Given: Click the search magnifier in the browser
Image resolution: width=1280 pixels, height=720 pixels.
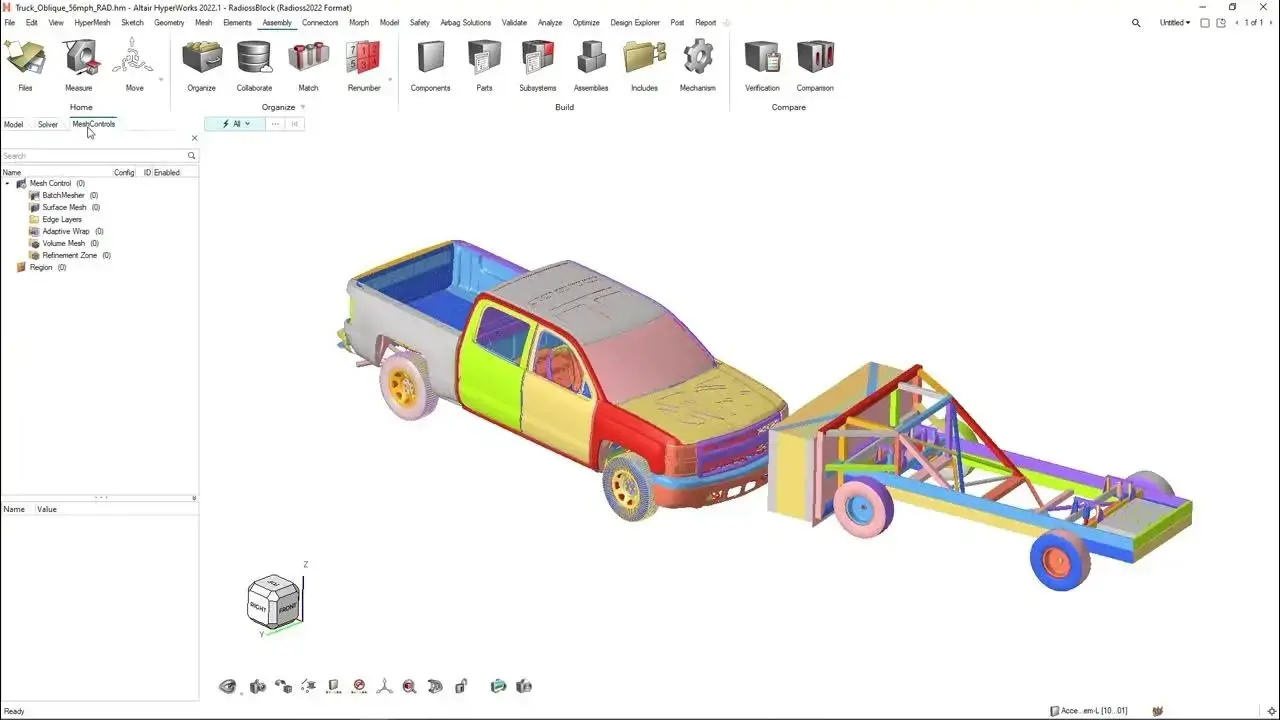Looking at the screenshot, I should [191, 155].
